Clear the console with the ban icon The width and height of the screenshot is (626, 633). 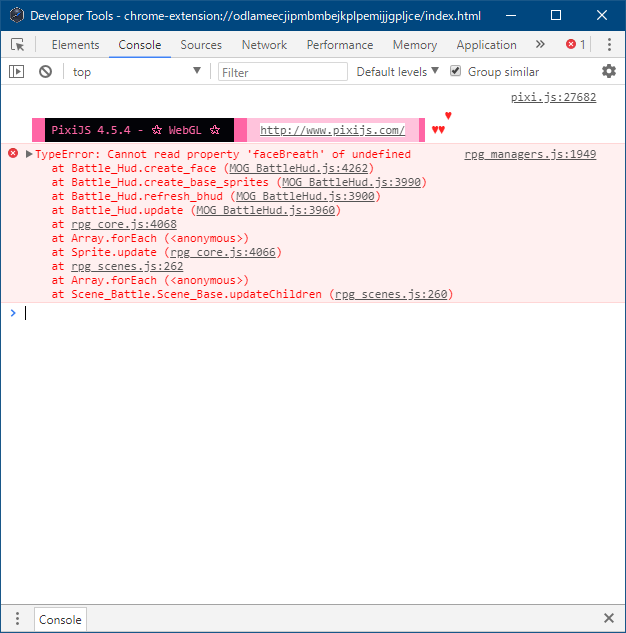(x=45, y=72)
